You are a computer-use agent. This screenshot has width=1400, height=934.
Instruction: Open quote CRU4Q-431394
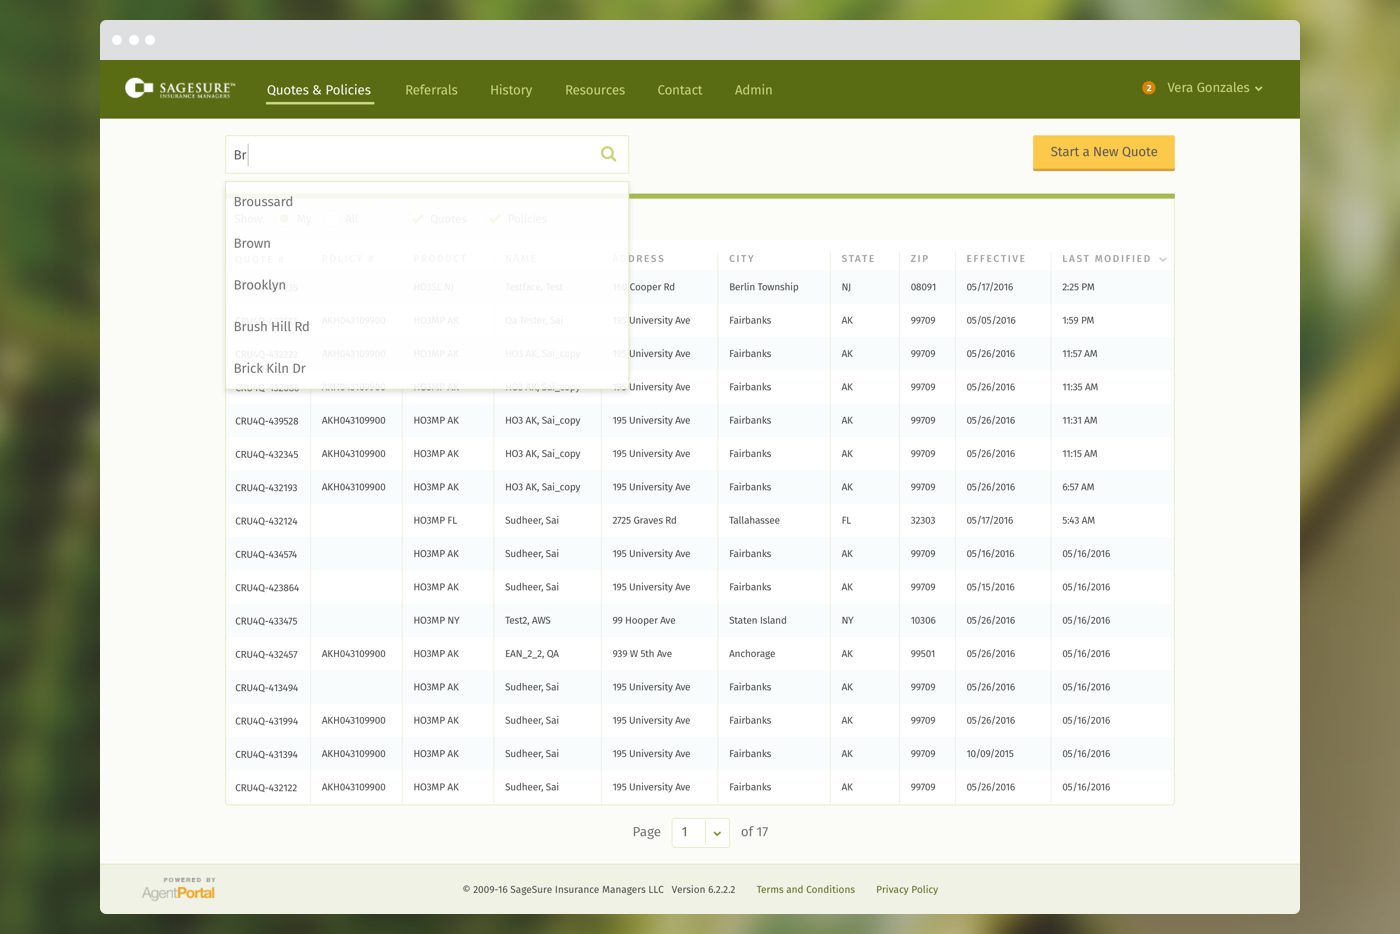point(266,754)
